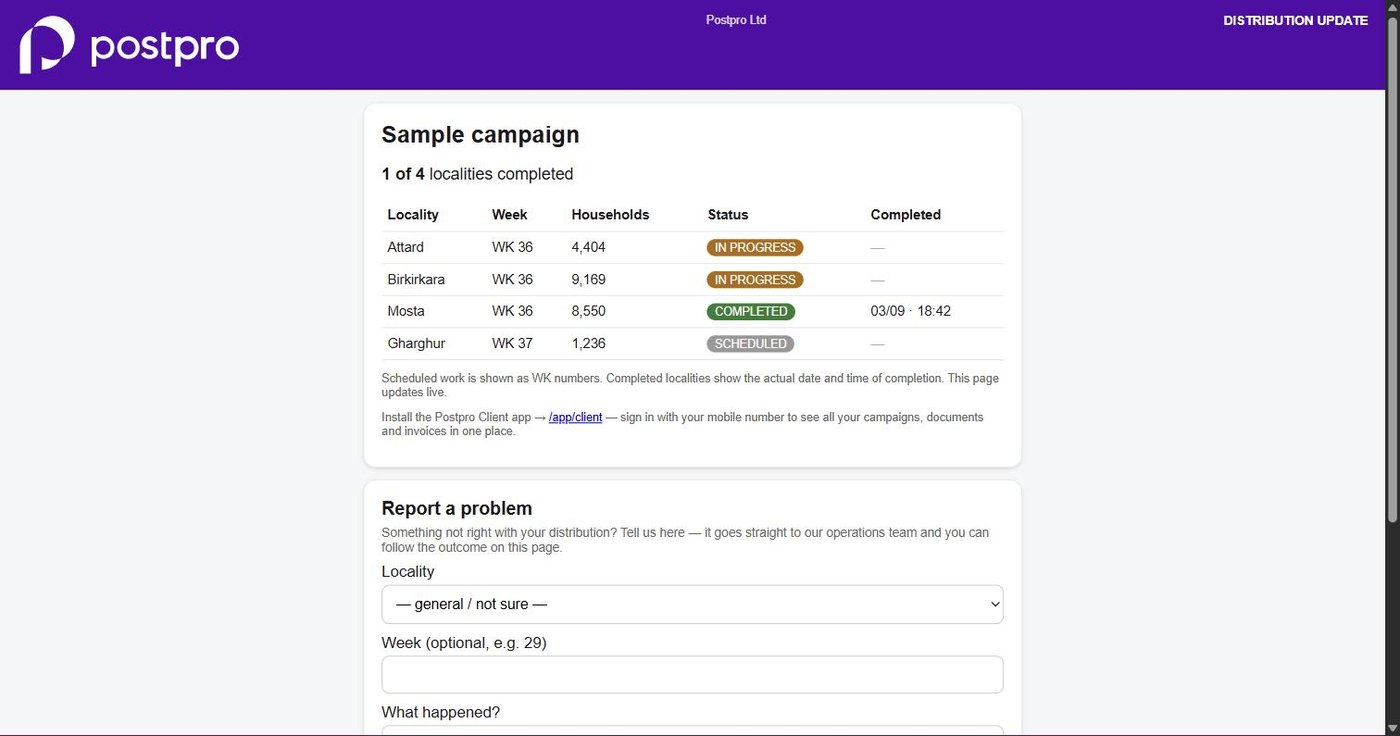Click the WK 36 cell in Mosta row
The height and width of the screenshot is (736, 1400).
point(512,311)
